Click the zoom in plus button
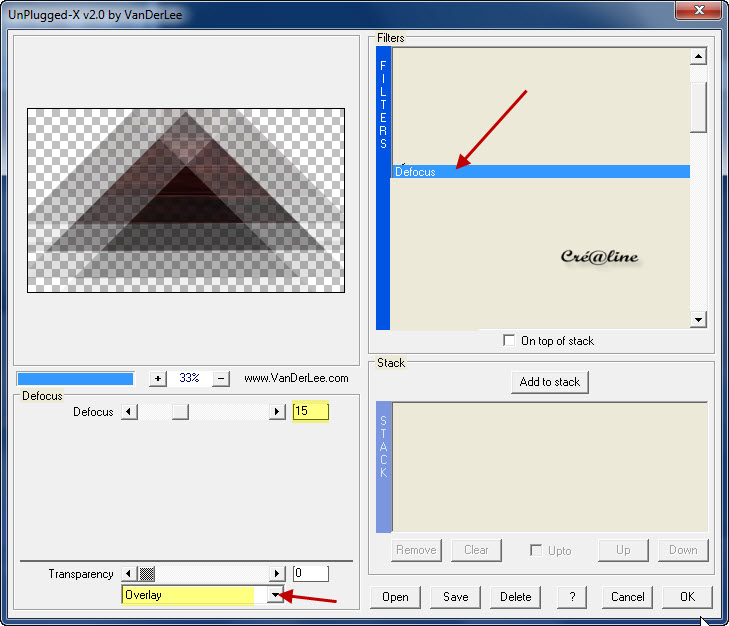 click(x=158, y=378)
